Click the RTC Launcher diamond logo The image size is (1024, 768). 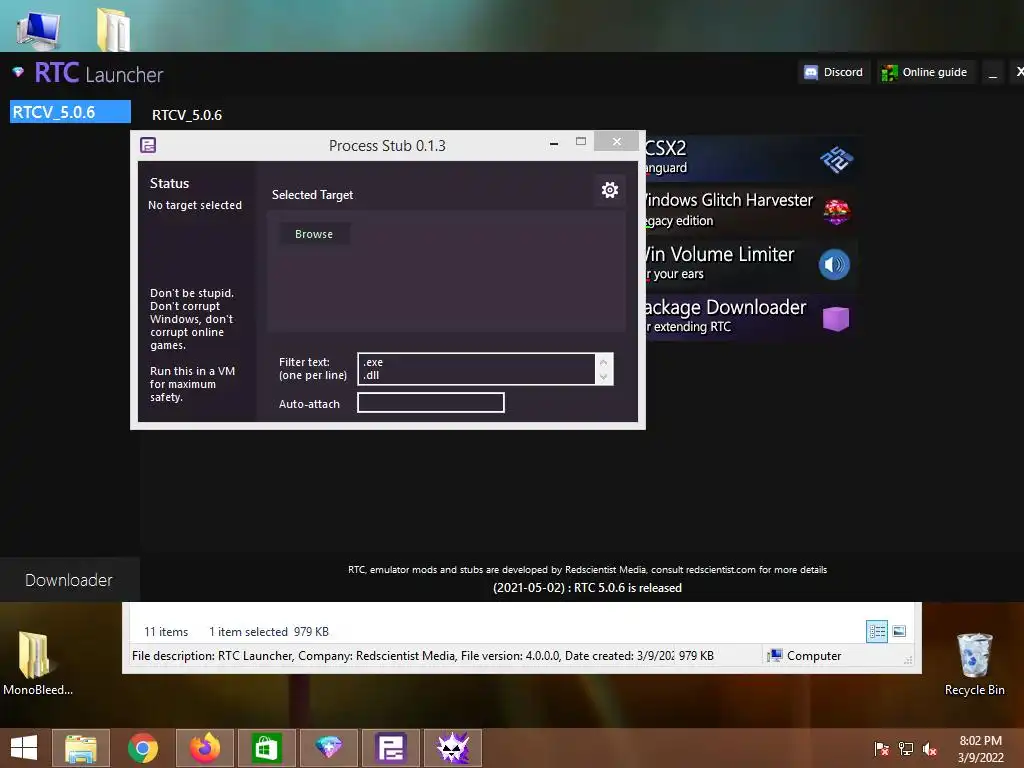pyautogui.click(x=18, y=71)
